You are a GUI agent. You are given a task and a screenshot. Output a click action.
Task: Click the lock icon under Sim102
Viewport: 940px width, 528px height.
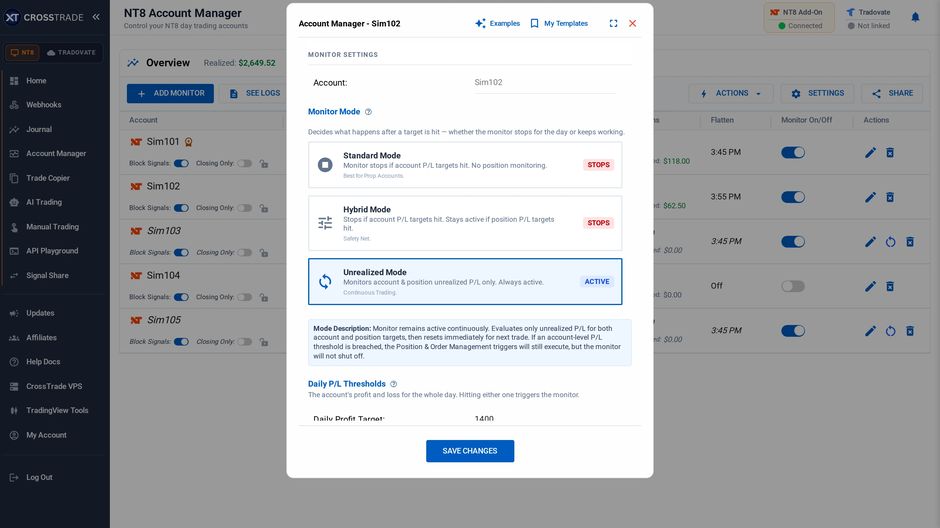pyautogui.click(x=264, y=209)
